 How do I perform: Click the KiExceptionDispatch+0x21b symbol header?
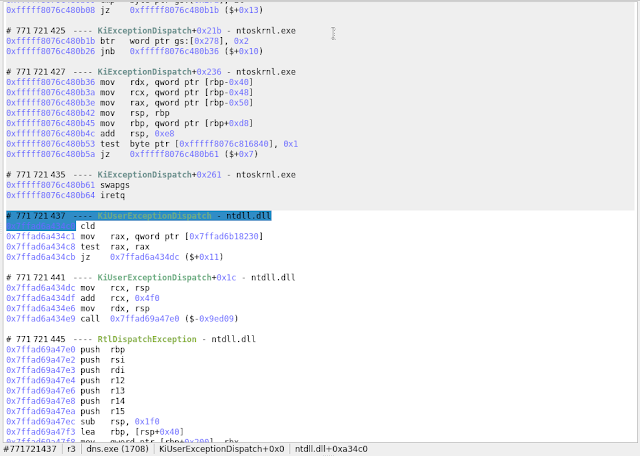click(159, 31)
